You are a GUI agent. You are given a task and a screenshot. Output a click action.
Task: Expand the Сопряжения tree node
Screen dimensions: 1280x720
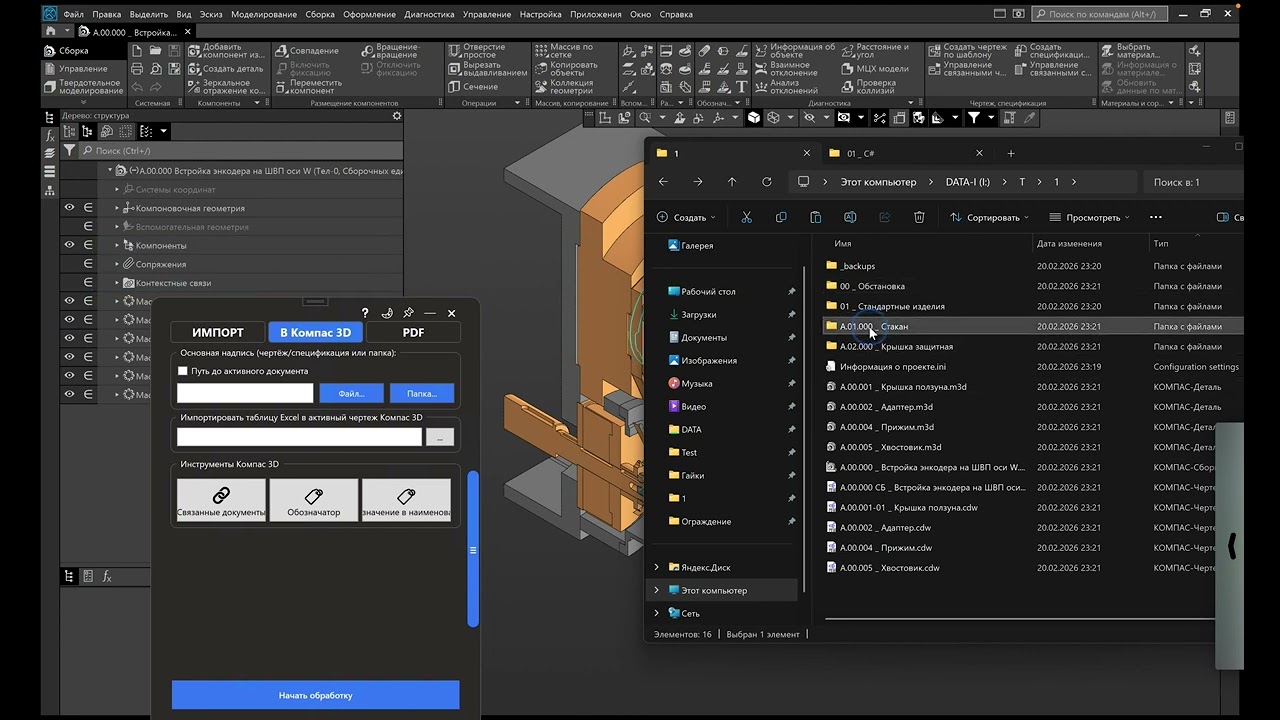pos(116,264)
